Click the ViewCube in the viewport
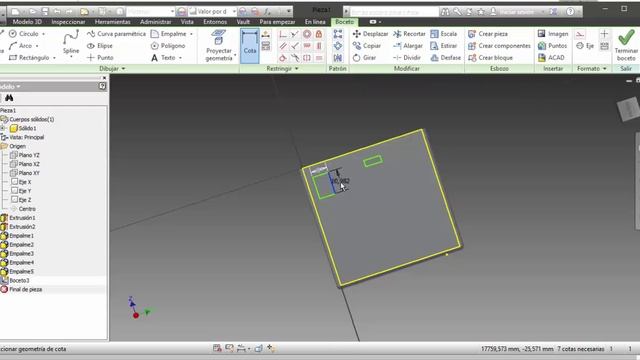Screen dimensions: 640x360 click(628, 109)
